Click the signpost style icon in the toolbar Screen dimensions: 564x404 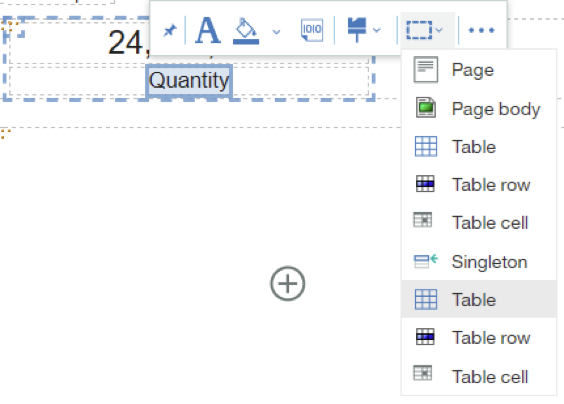pyautogui.click(x=356, y=30)
